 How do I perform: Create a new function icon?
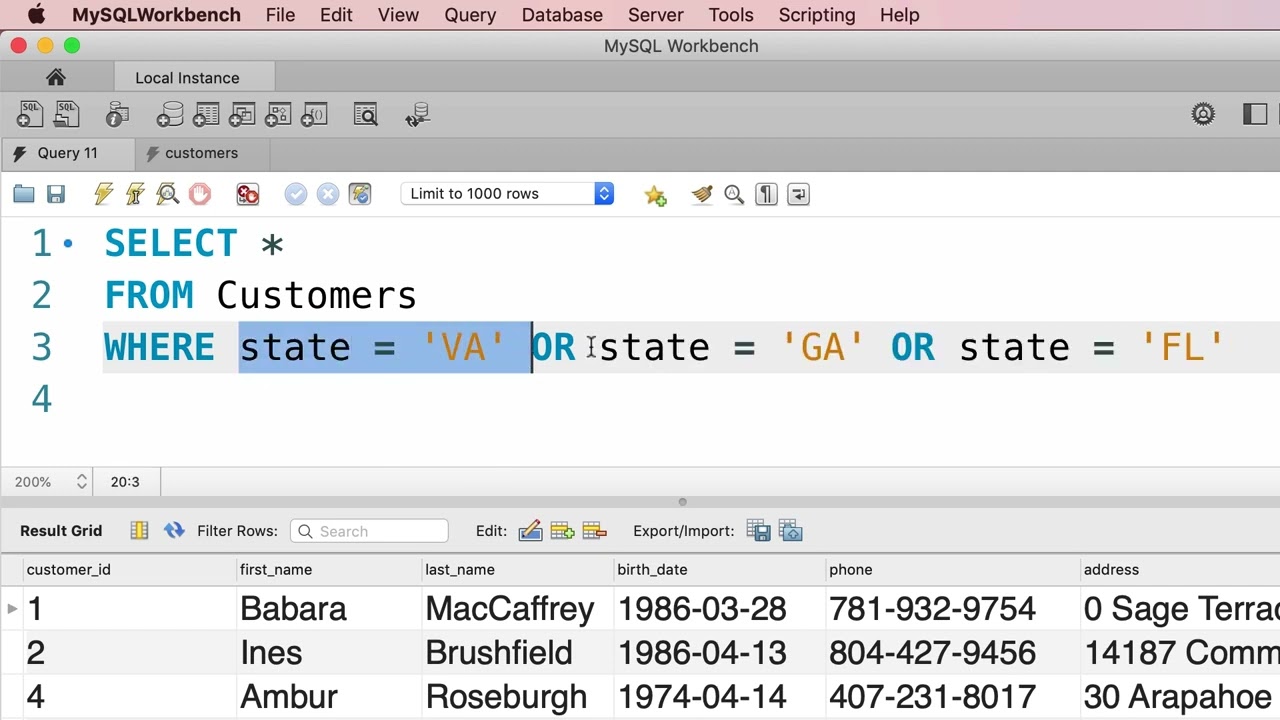tap(314, 115)
